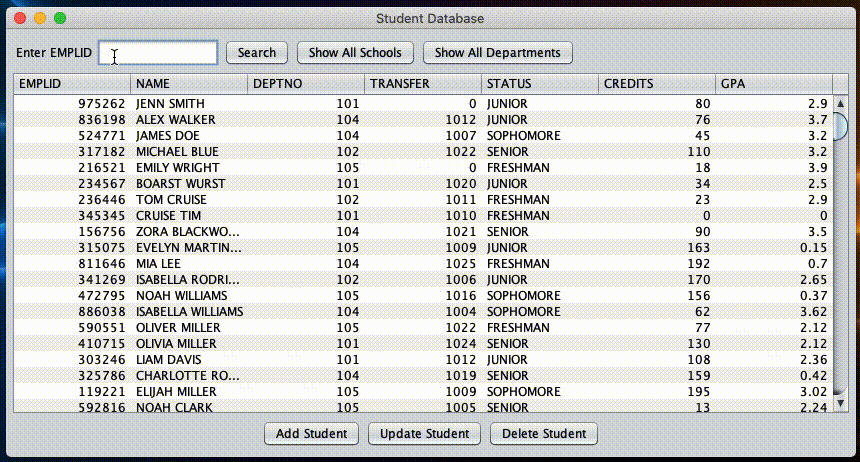Select the ISABELLA WILLIAMS name cell
This screenshot has height=462, width=860.
click(x=189, y=312)
